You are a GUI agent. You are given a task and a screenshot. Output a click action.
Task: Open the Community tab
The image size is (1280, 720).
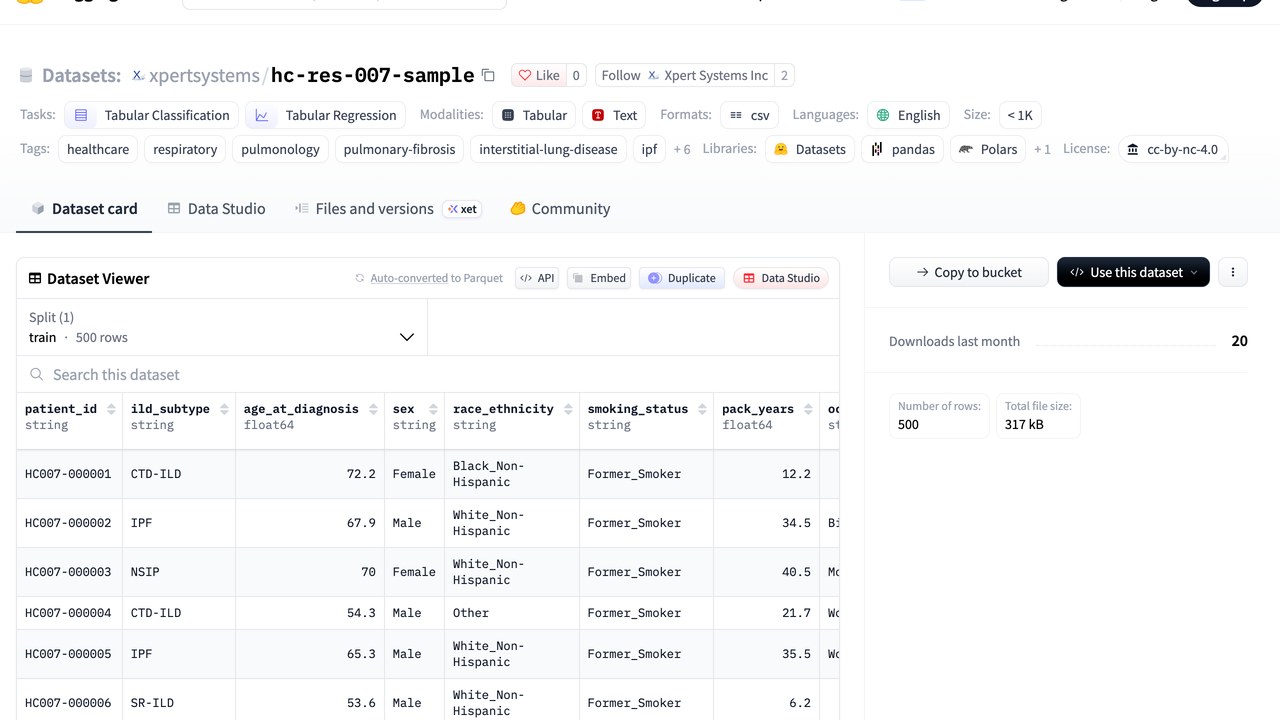coord(560,208)
